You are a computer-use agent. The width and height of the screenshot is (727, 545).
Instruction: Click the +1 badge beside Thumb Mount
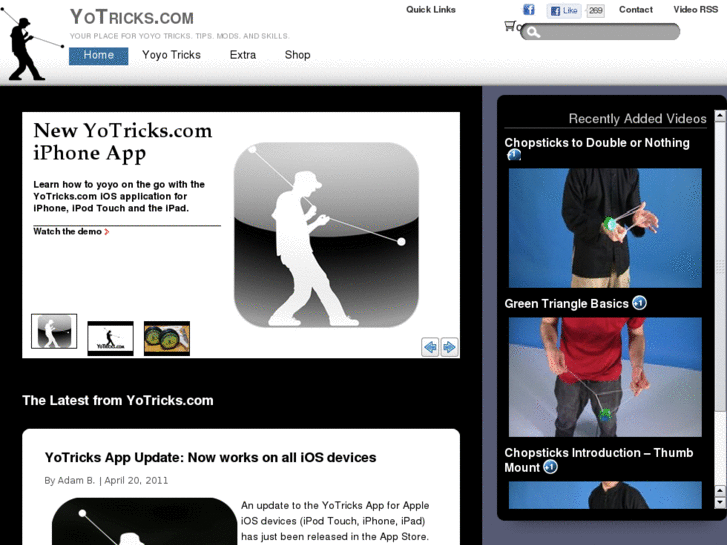click(x=550, y=467)
